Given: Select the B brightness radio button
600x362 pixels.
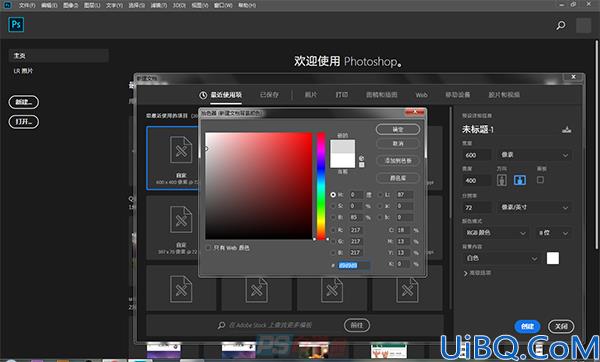Looking at the screenshot, I should 333,217.
